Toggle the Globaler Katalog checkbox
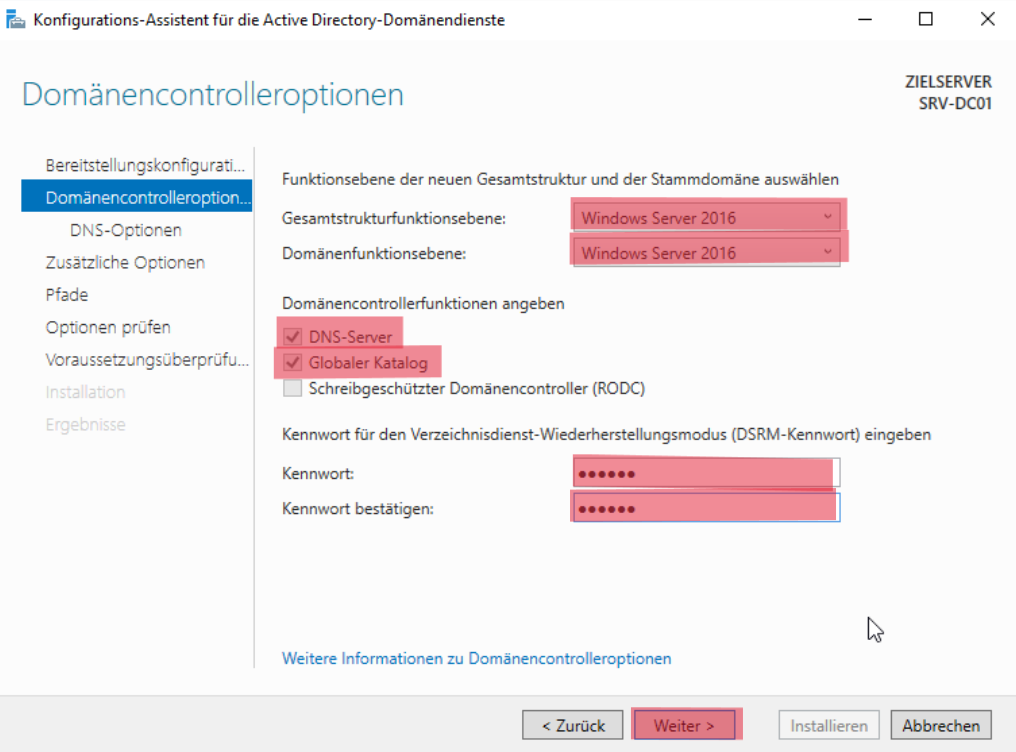Viewport: 1016px width, 752px height. (x=293, y=363)
